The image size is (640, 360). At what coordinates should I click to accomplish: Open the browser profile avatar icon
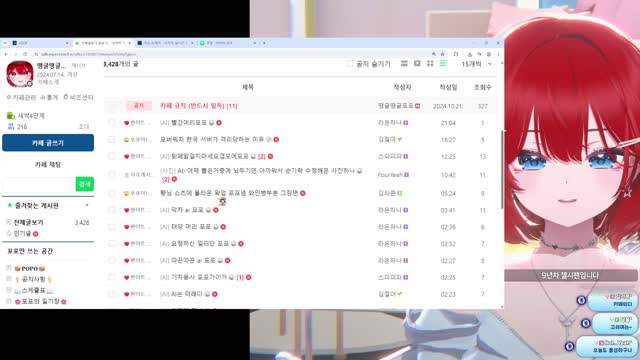(489, 54)
